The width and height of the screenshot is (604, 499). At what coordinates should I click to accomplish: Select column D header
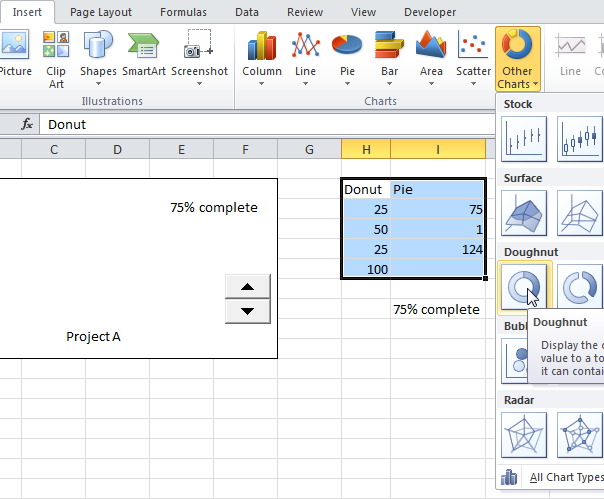117,149
